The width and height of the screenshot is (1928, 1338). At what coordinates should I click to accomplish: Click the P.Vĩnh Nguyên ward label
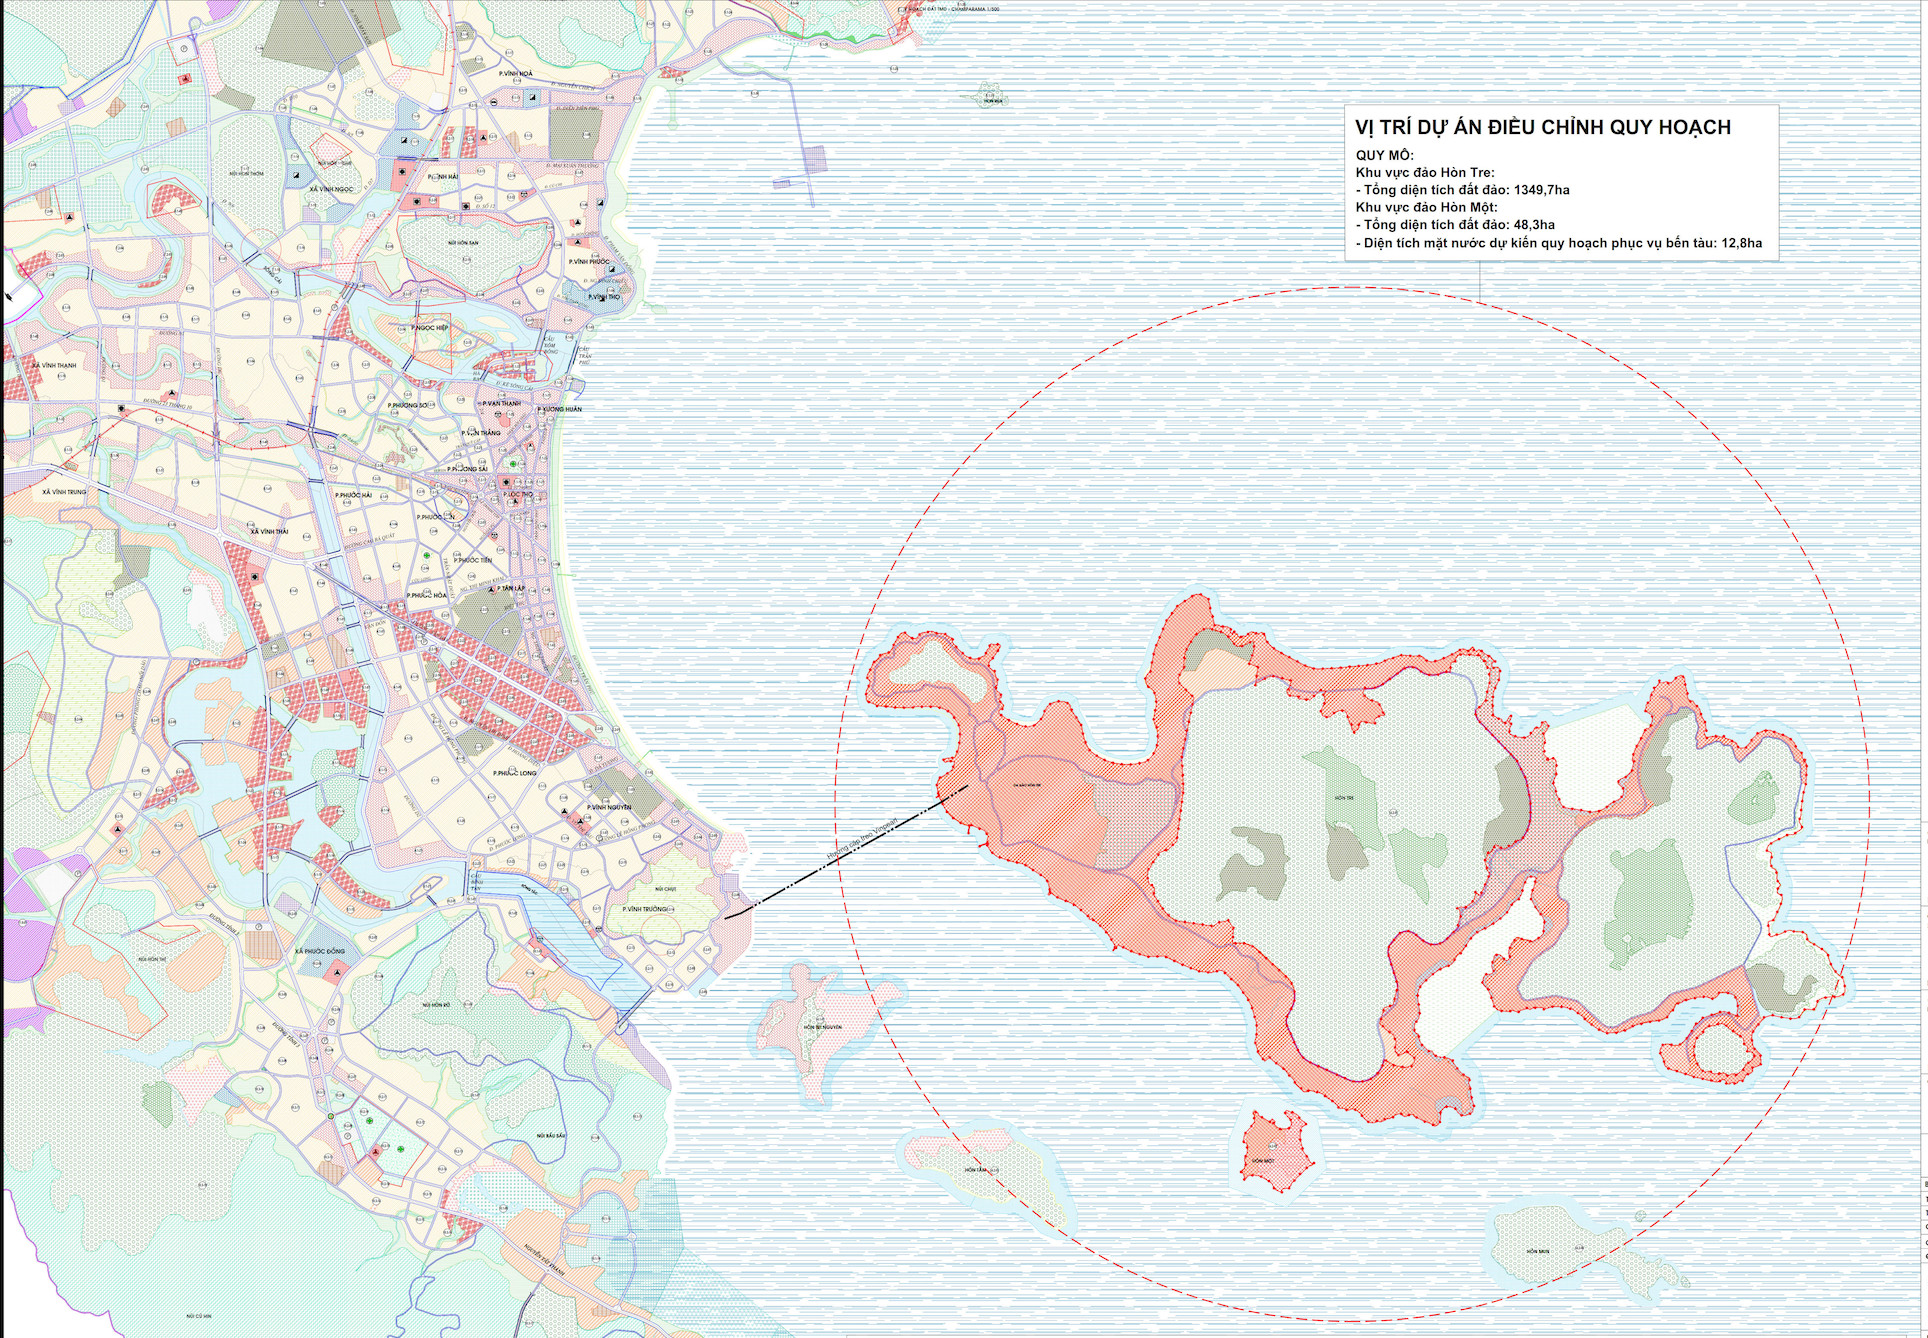[x=609, y=807]
